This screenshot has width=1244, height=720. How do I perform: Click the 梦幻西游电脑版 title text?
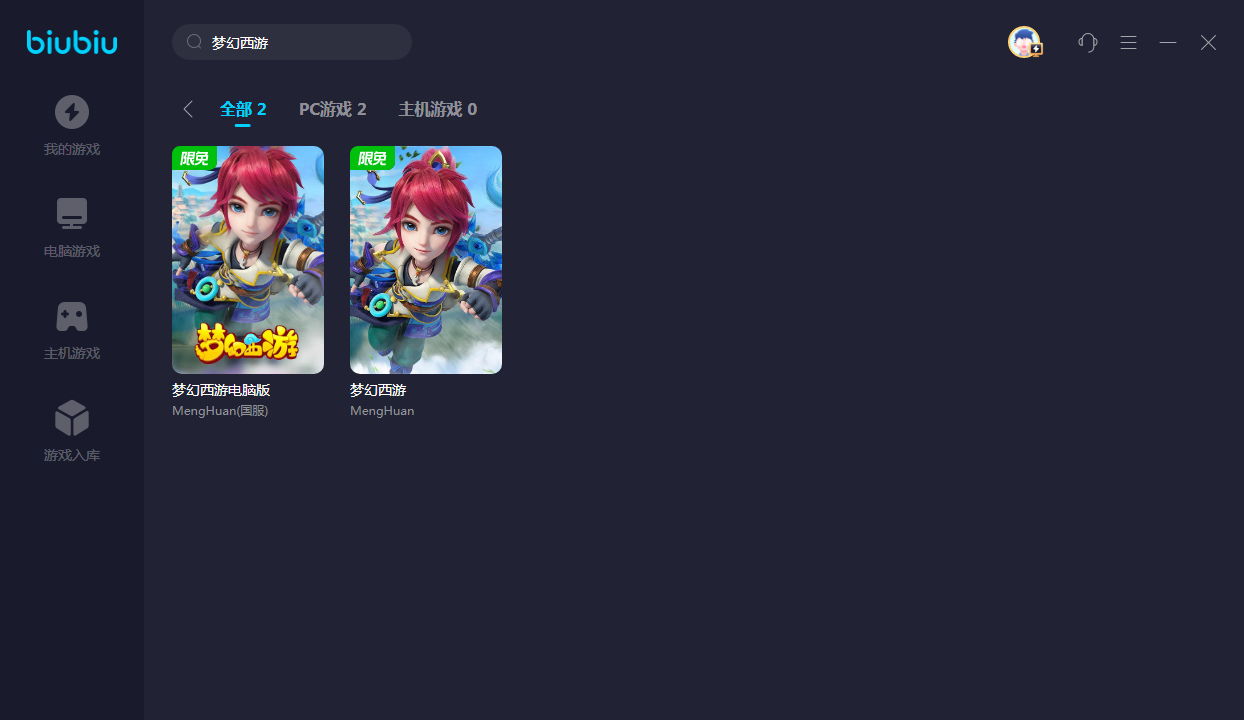[x=221, y=390]
